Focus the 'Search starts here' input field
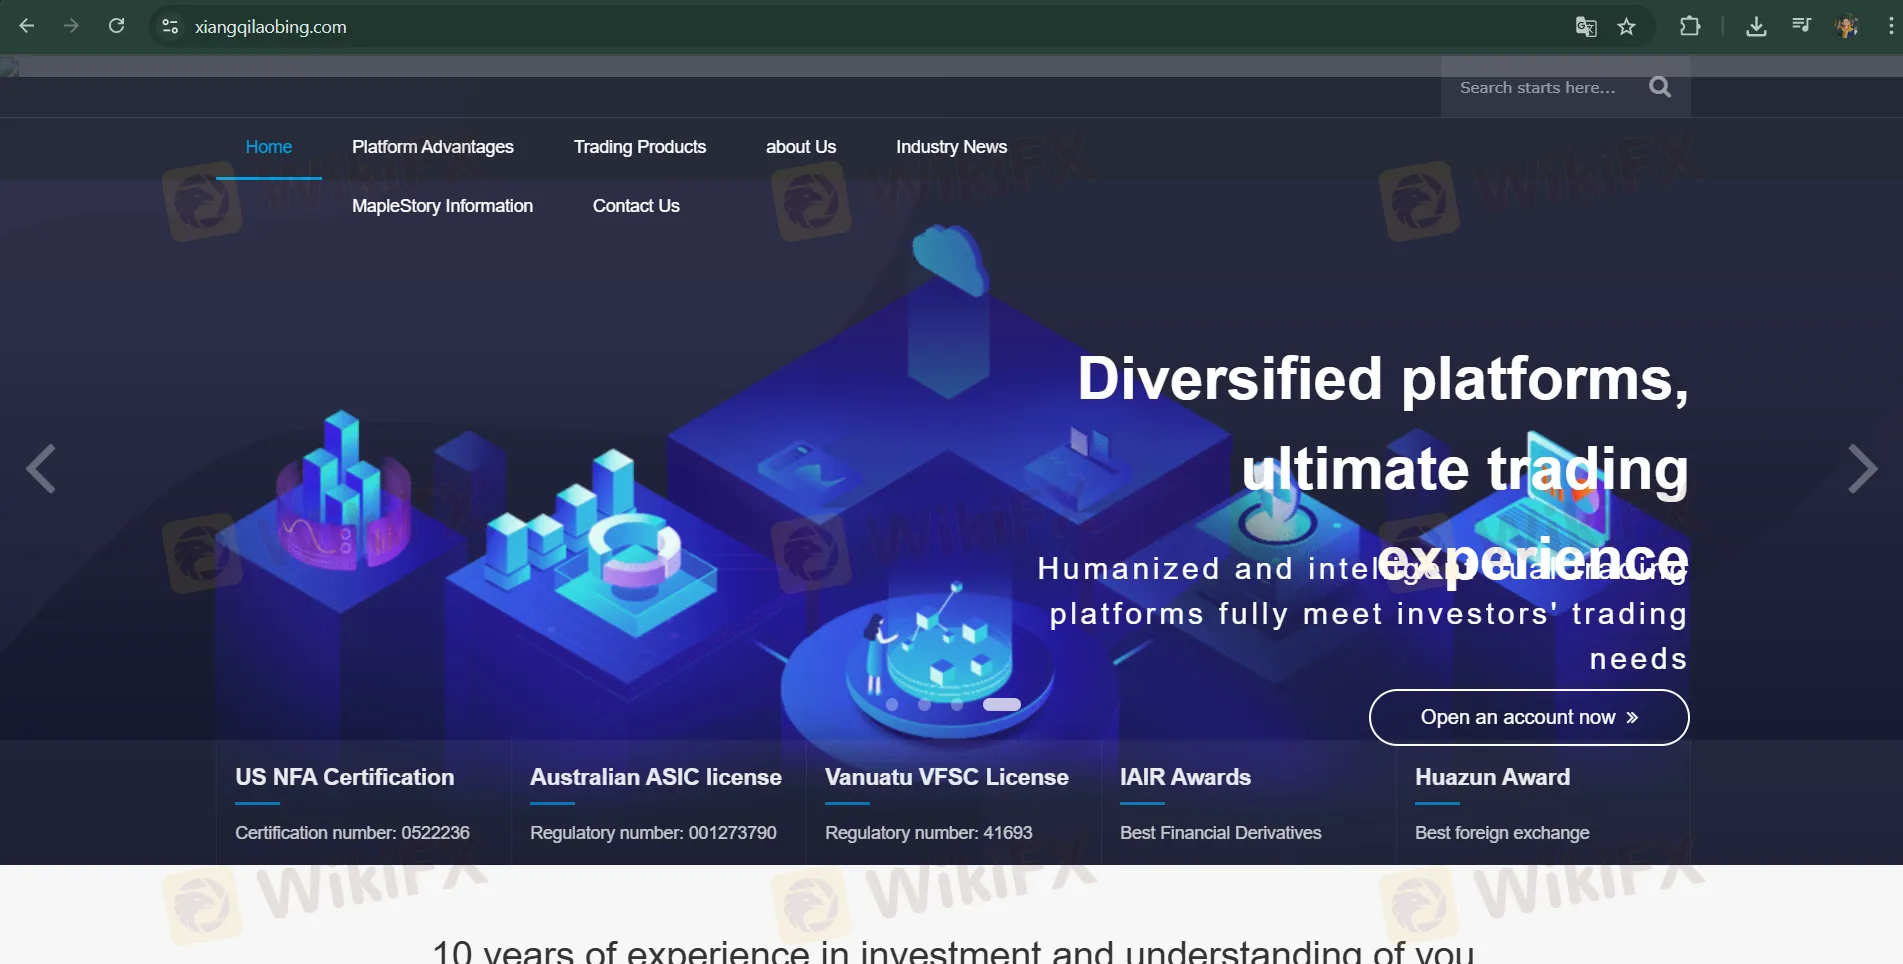The image size is (1903, 964). [x=1540, y=88]
